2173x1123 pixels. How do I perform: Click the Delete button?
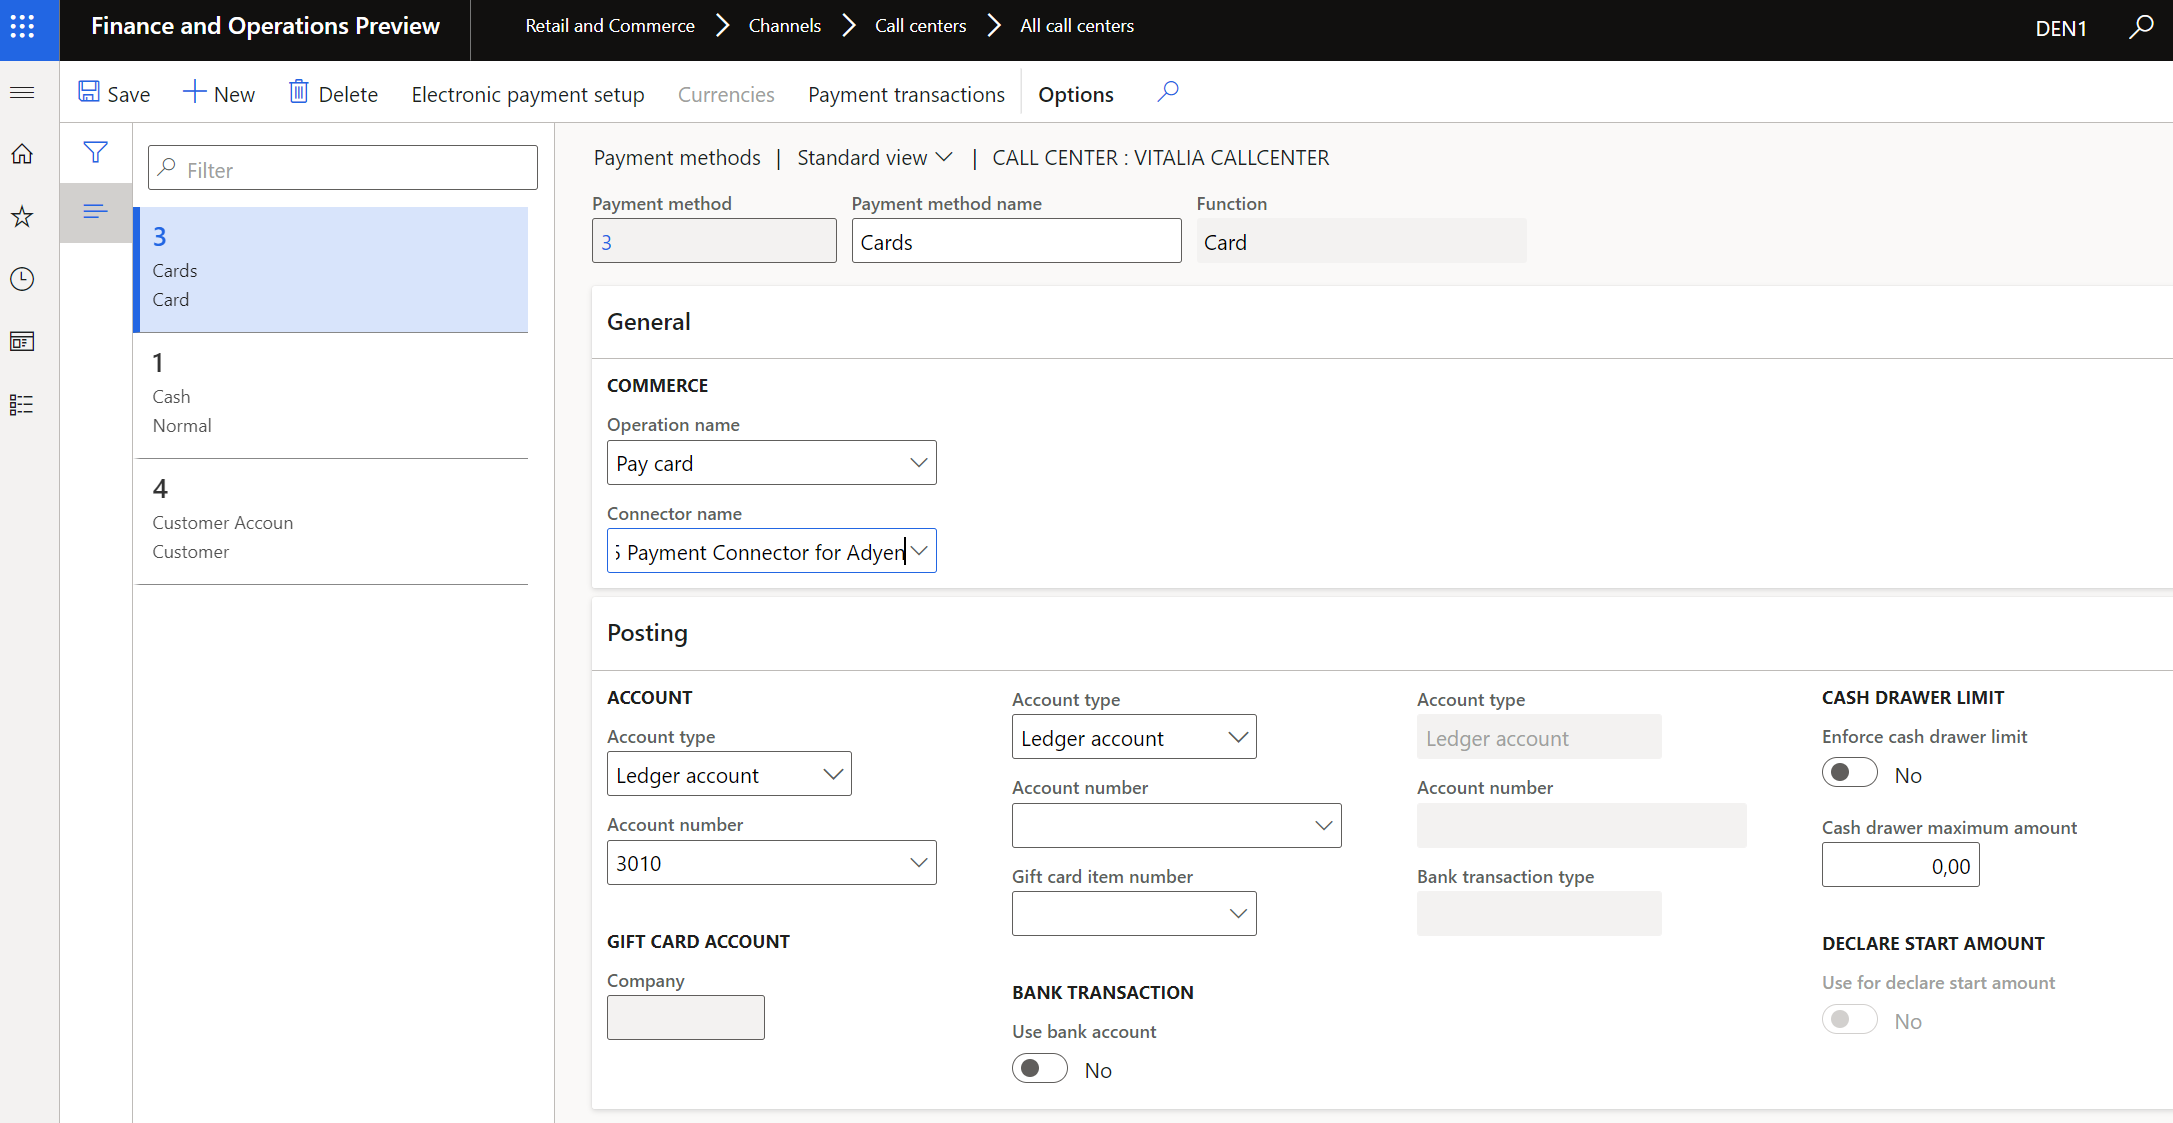(x=333, y=94)
